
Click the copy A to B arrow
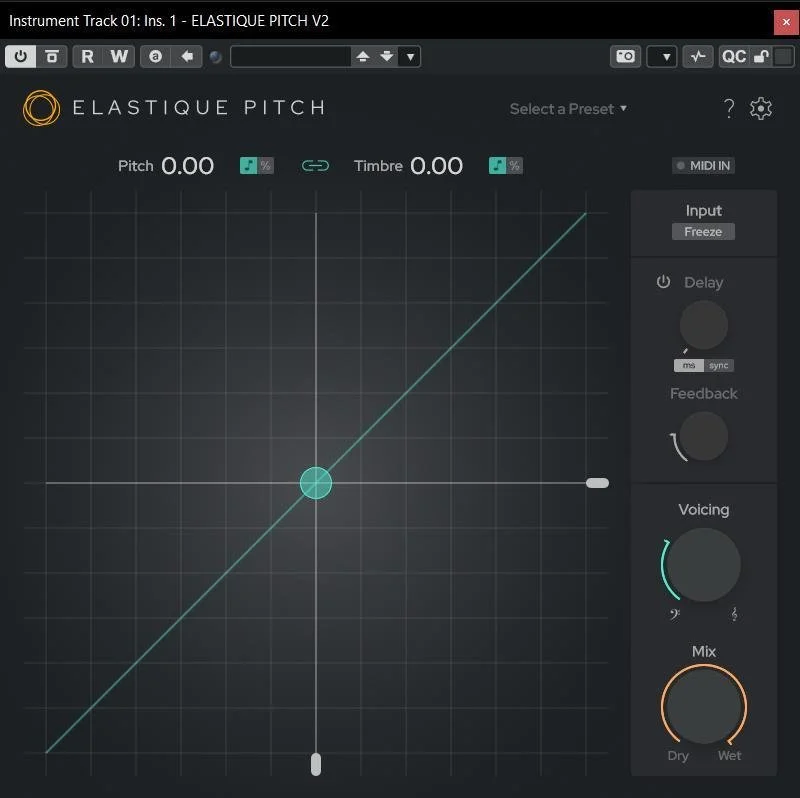187,56
